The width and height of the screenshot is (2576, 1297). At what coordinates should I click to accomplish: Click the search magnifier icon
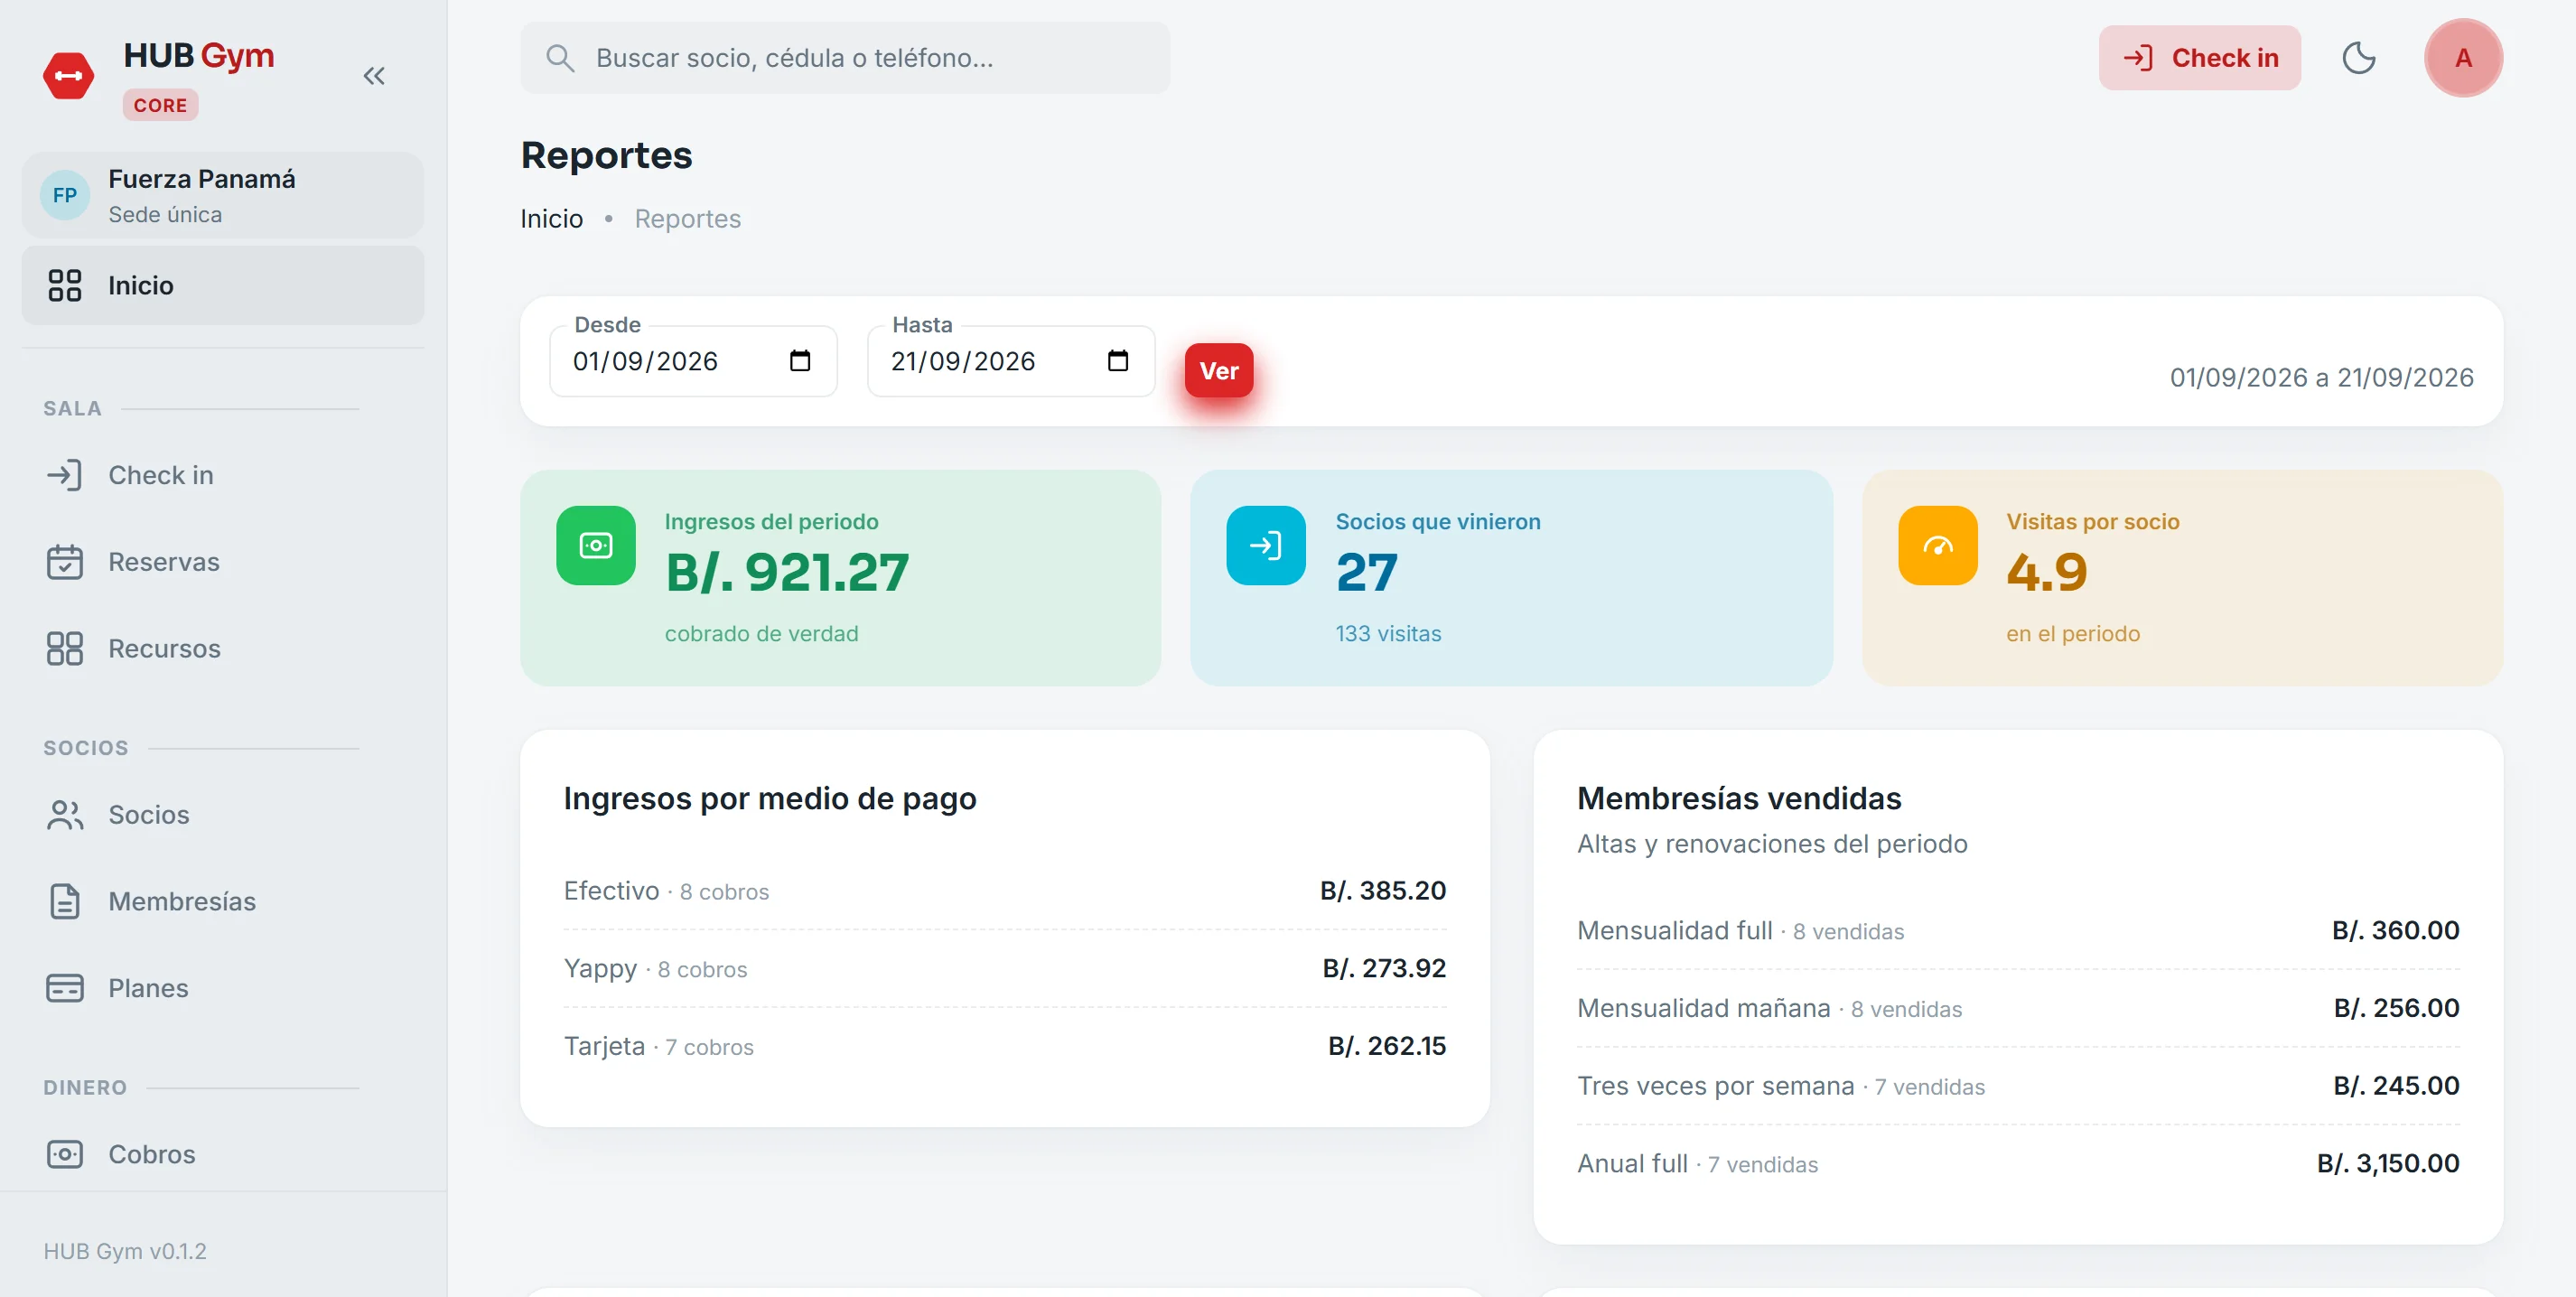tap(560, 58)
